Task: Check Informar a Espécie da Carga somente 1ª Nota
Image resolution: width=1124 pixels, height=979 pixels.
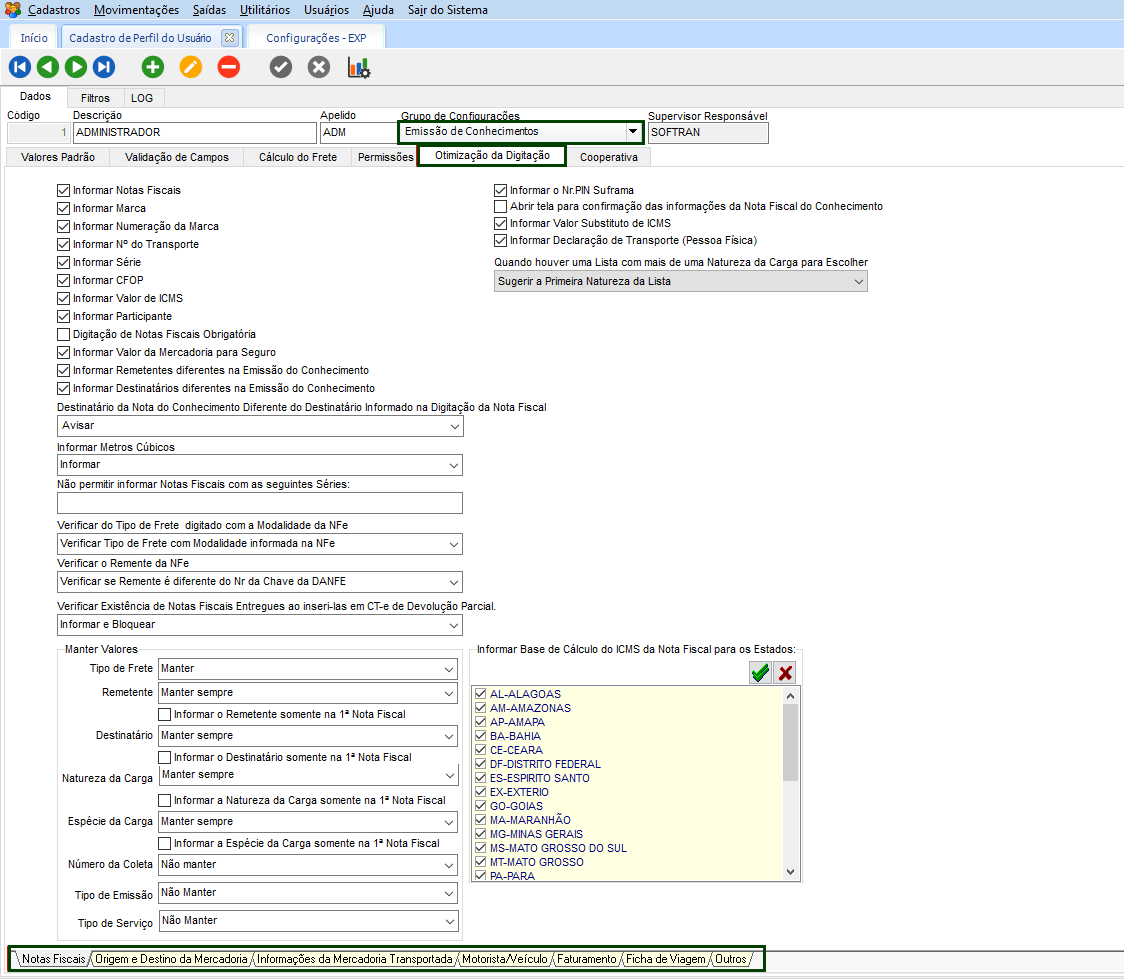Action: coord(165,844)
